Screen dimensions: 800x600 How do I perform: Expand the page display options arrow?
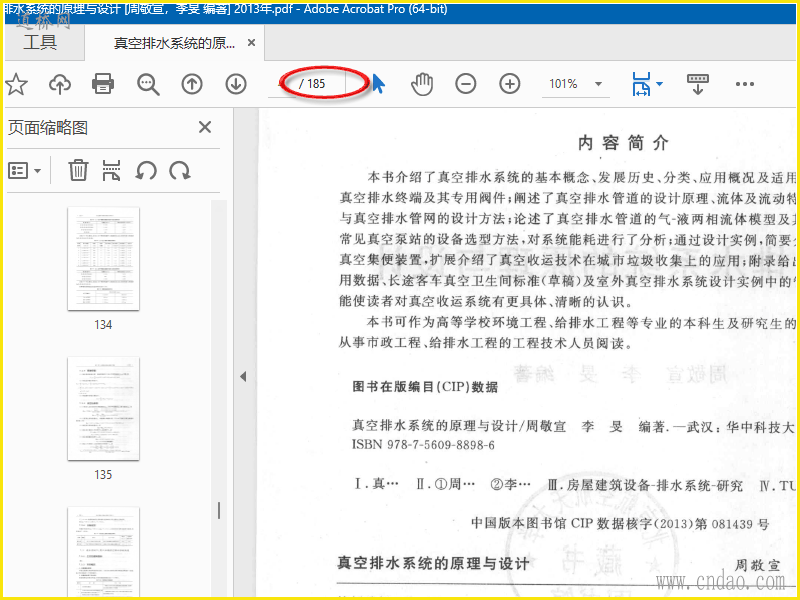click(x=660, y=84)
